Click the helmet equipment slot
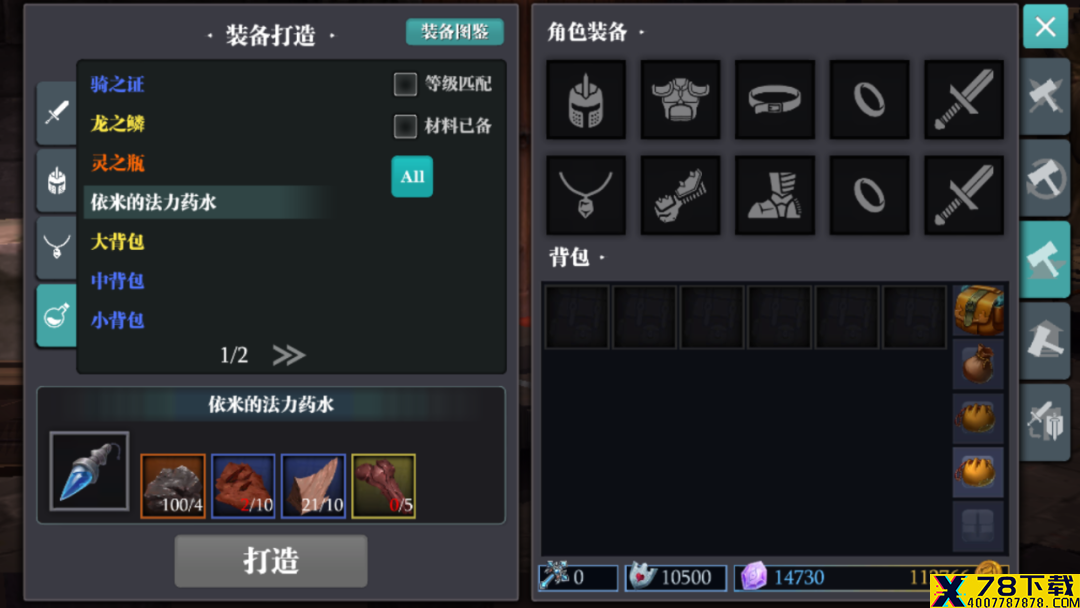Screen dimensions: 1080x608 coord(586,100)
